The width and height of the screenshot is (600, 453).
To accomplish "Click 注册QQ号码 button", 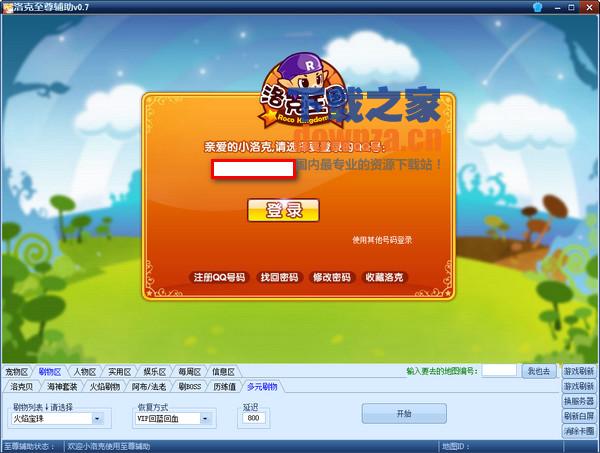I will 219,277.
